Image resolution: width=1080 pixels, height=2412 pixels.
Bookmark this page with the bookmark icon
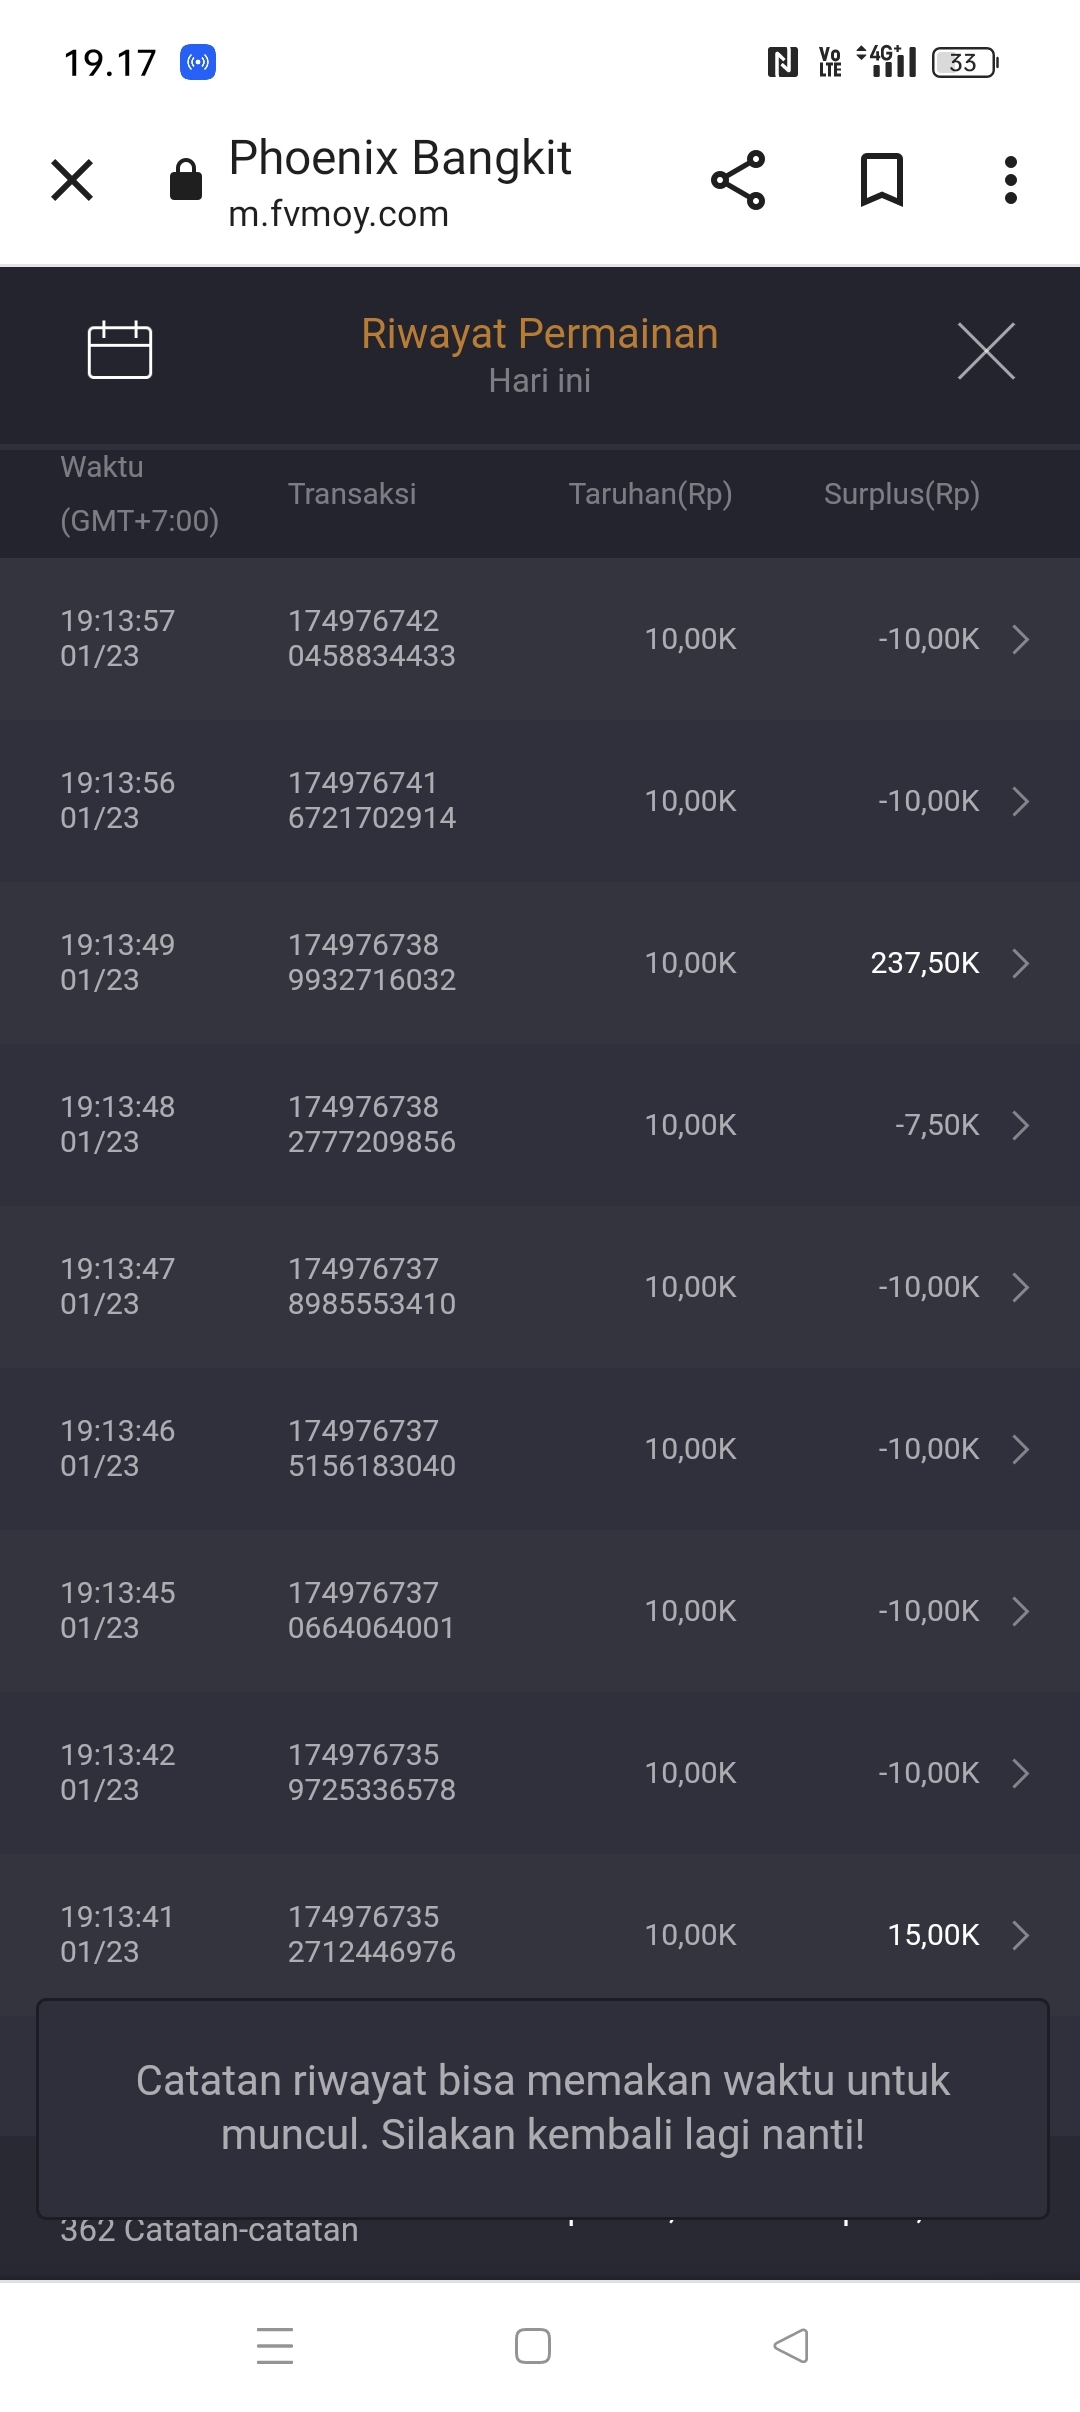[882, 181]
